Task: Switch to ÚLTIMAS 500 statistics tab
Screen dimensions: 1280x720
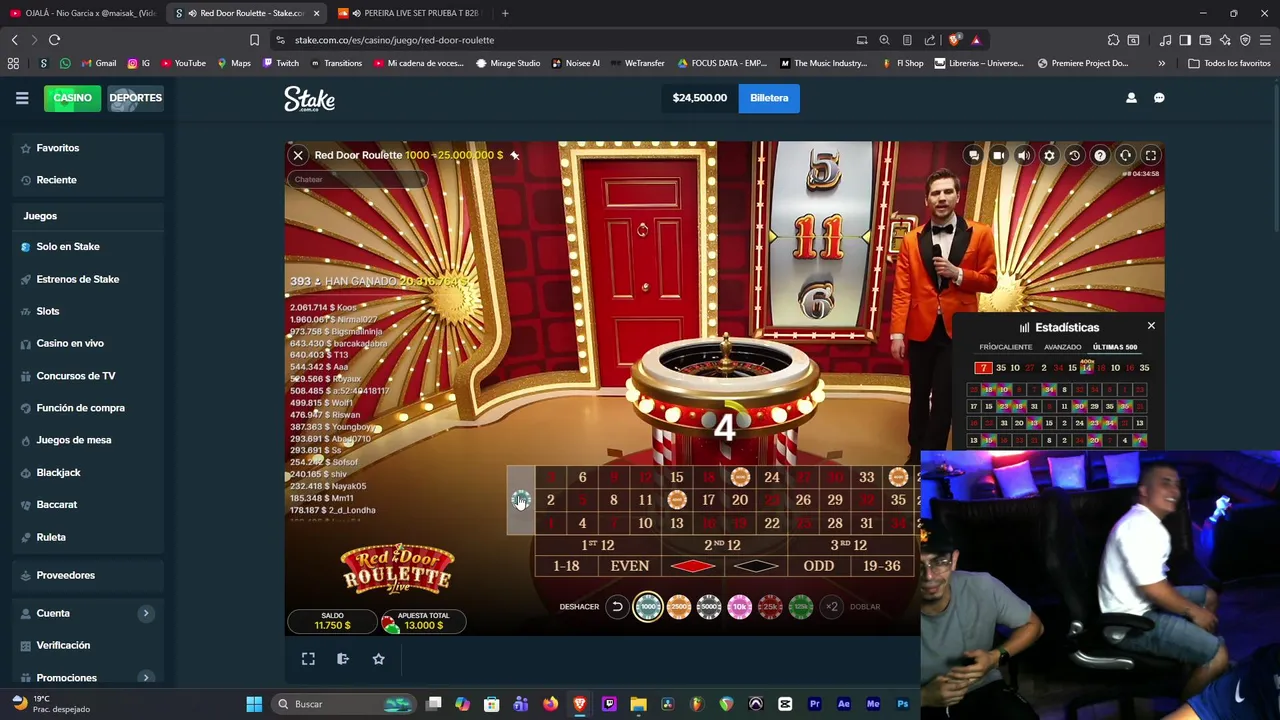Action: [x=1115, y=347]
